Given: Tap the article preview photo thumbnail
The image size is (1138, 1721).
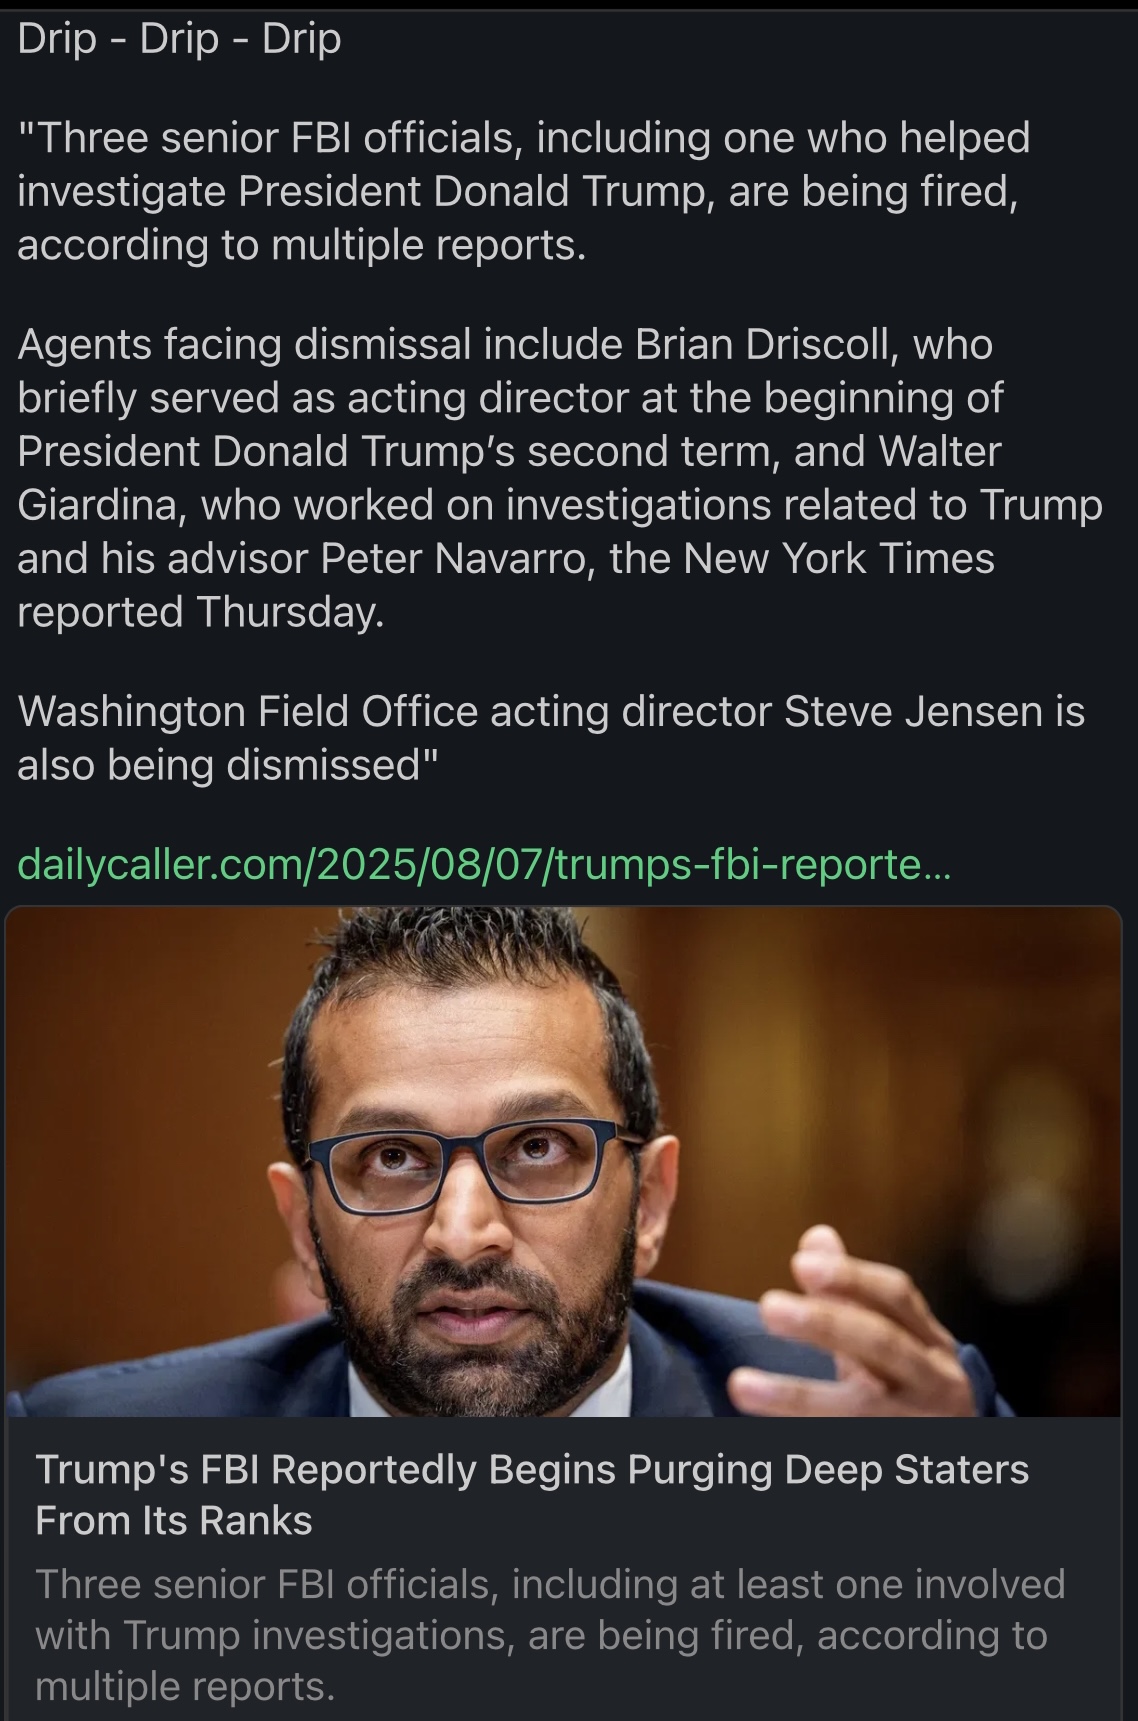Looking at the screenshot, I should (x=564, y=1162).
